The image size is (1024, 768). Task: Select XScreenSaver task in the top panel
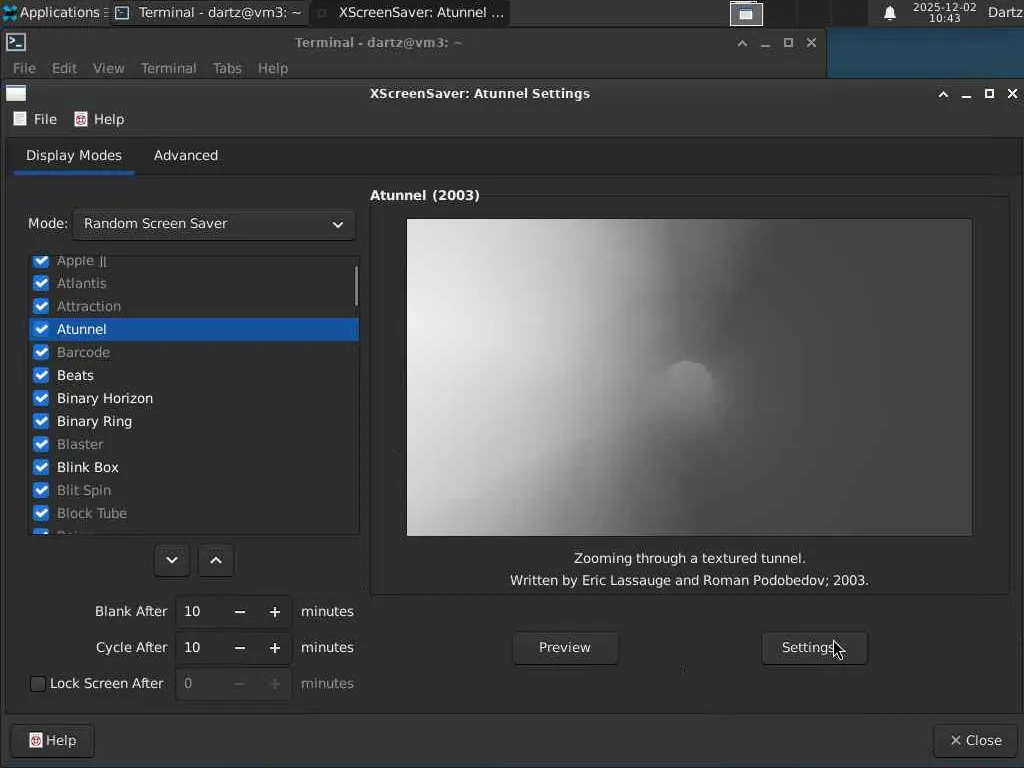(411, 12)
